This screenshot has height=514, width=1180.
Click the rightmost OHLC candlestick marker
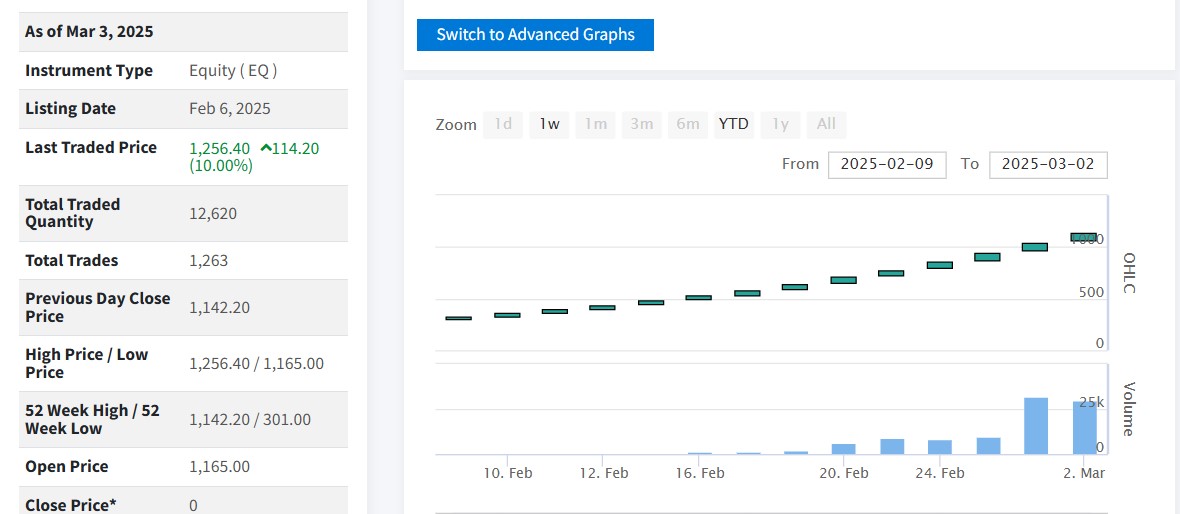[1083, 237]
